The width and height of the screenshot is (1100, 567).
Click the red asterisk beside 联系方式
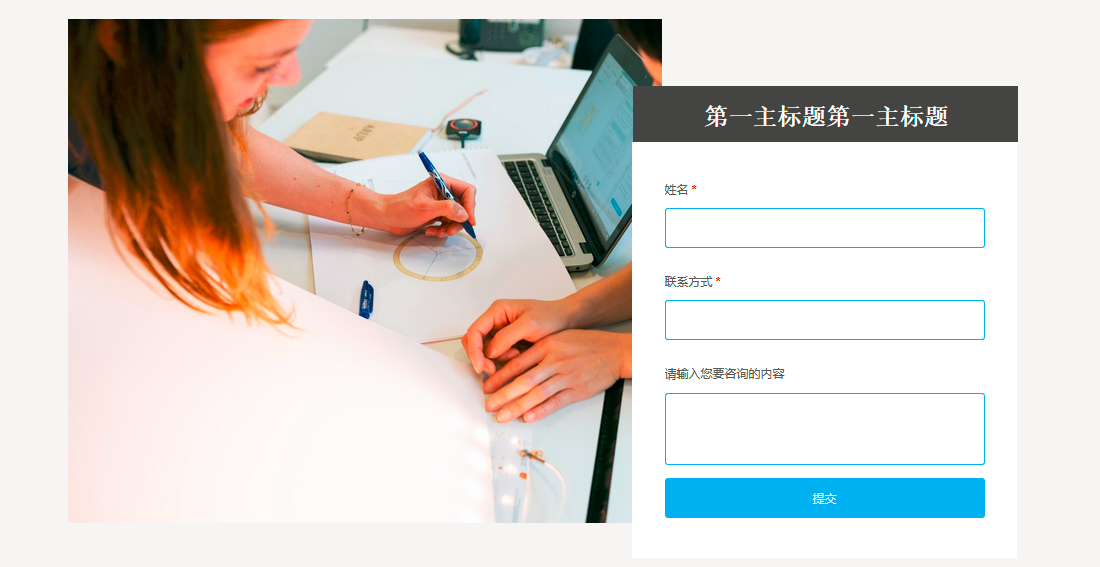point(718,280)
